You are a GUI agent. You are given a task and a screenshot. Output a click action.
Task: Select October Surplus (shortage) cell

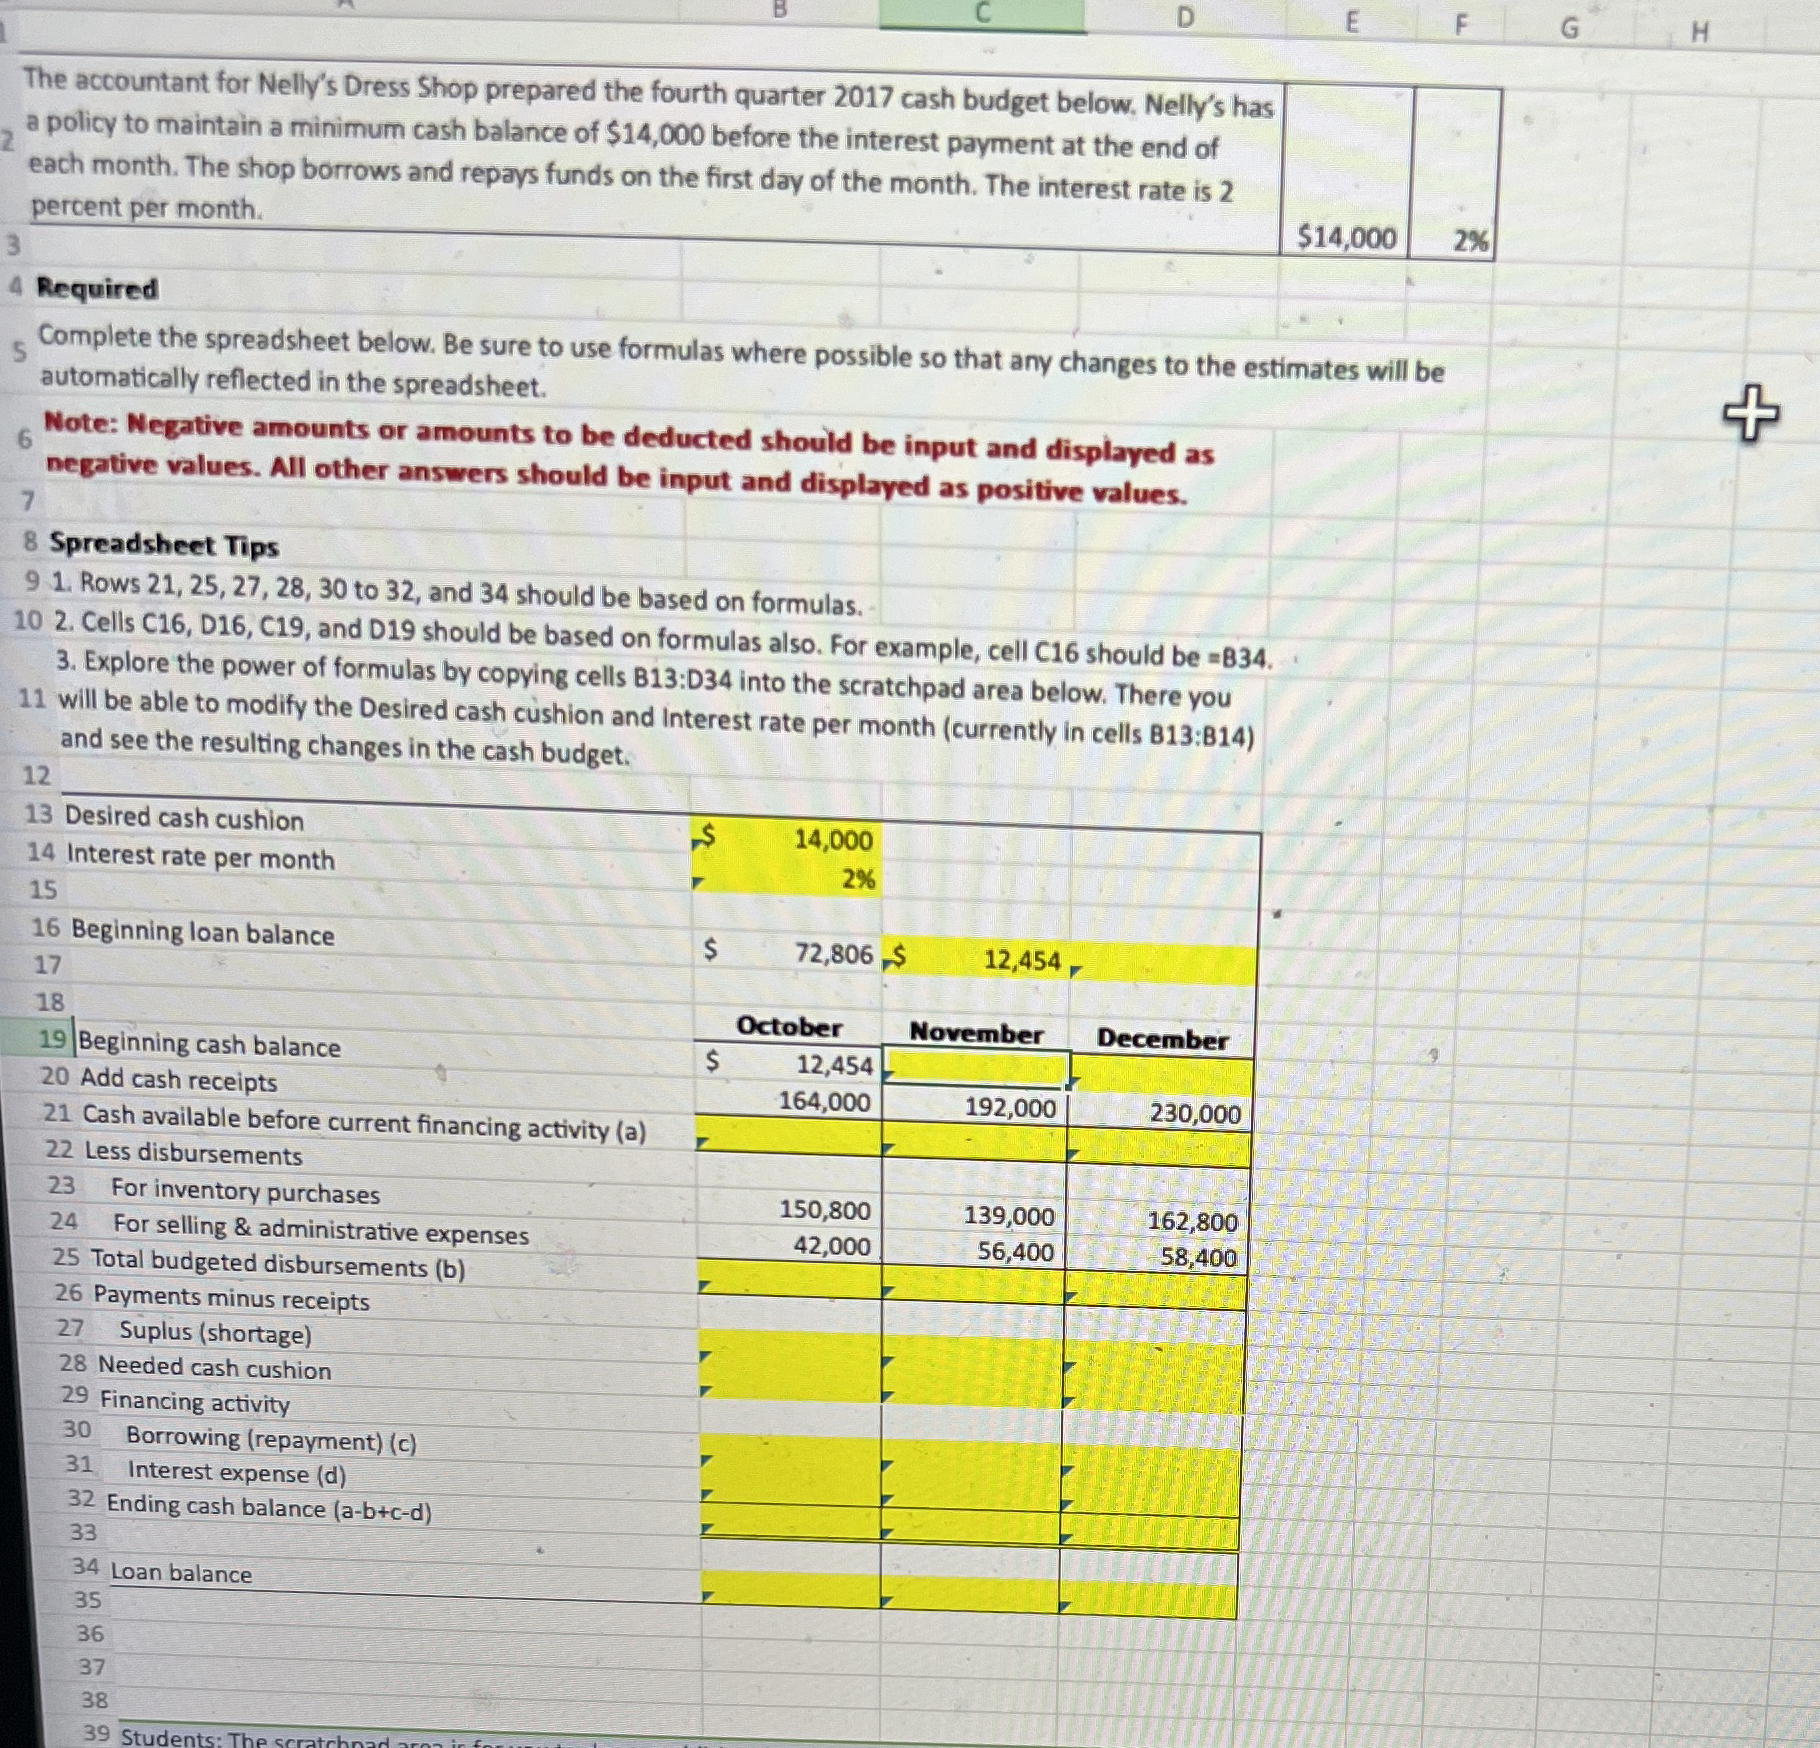click(790, 1350)
